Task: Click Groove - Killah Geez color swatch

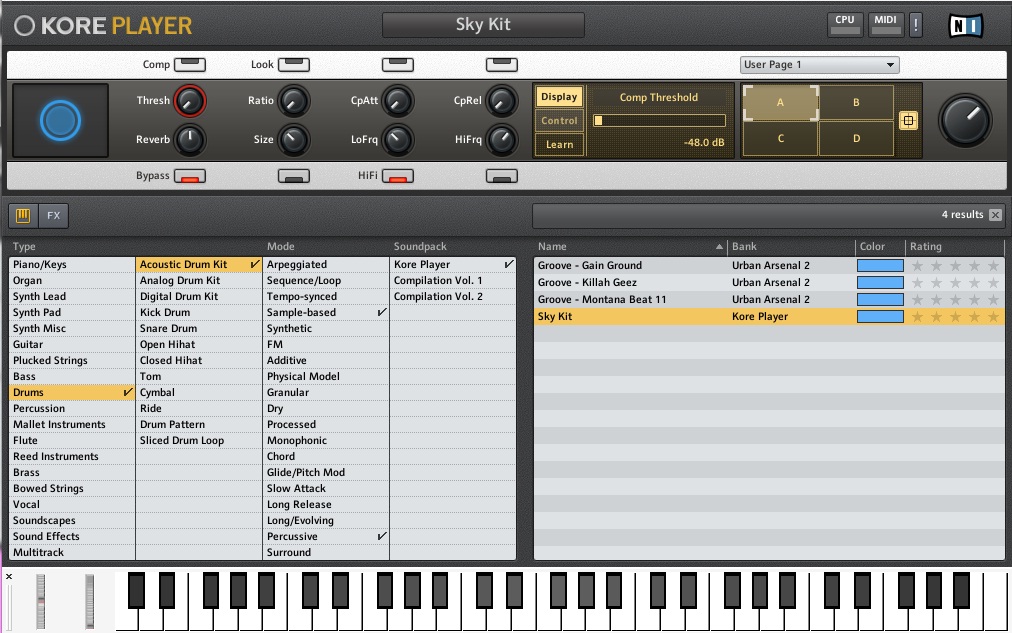Action: 880,283
